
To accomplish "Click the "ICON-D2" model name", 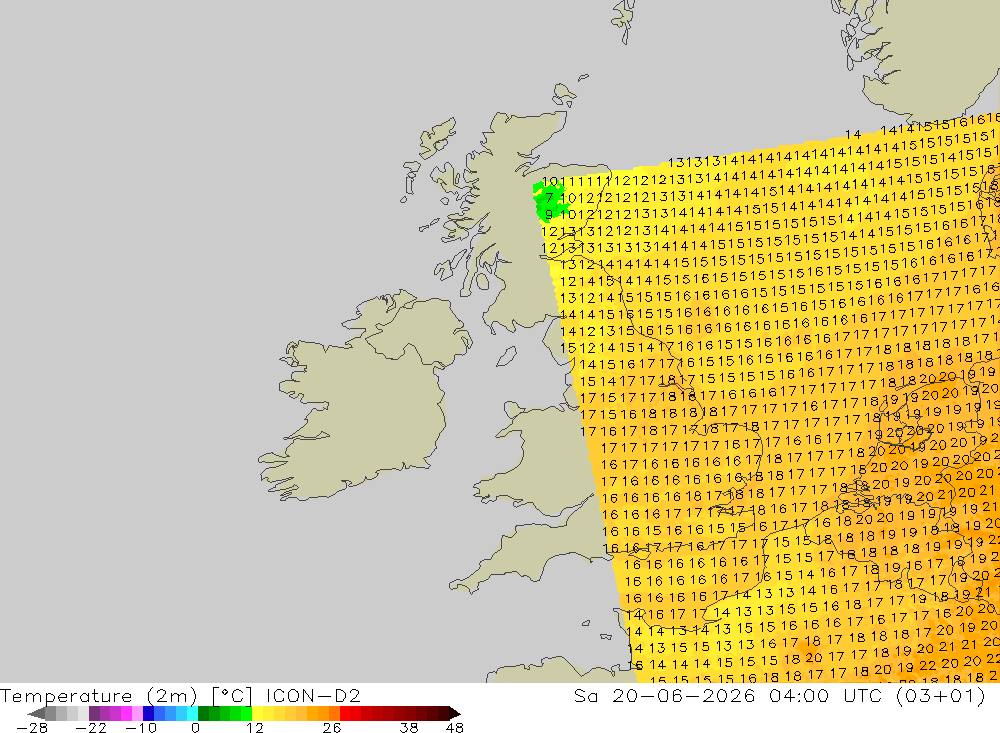I will coord(313,696).
